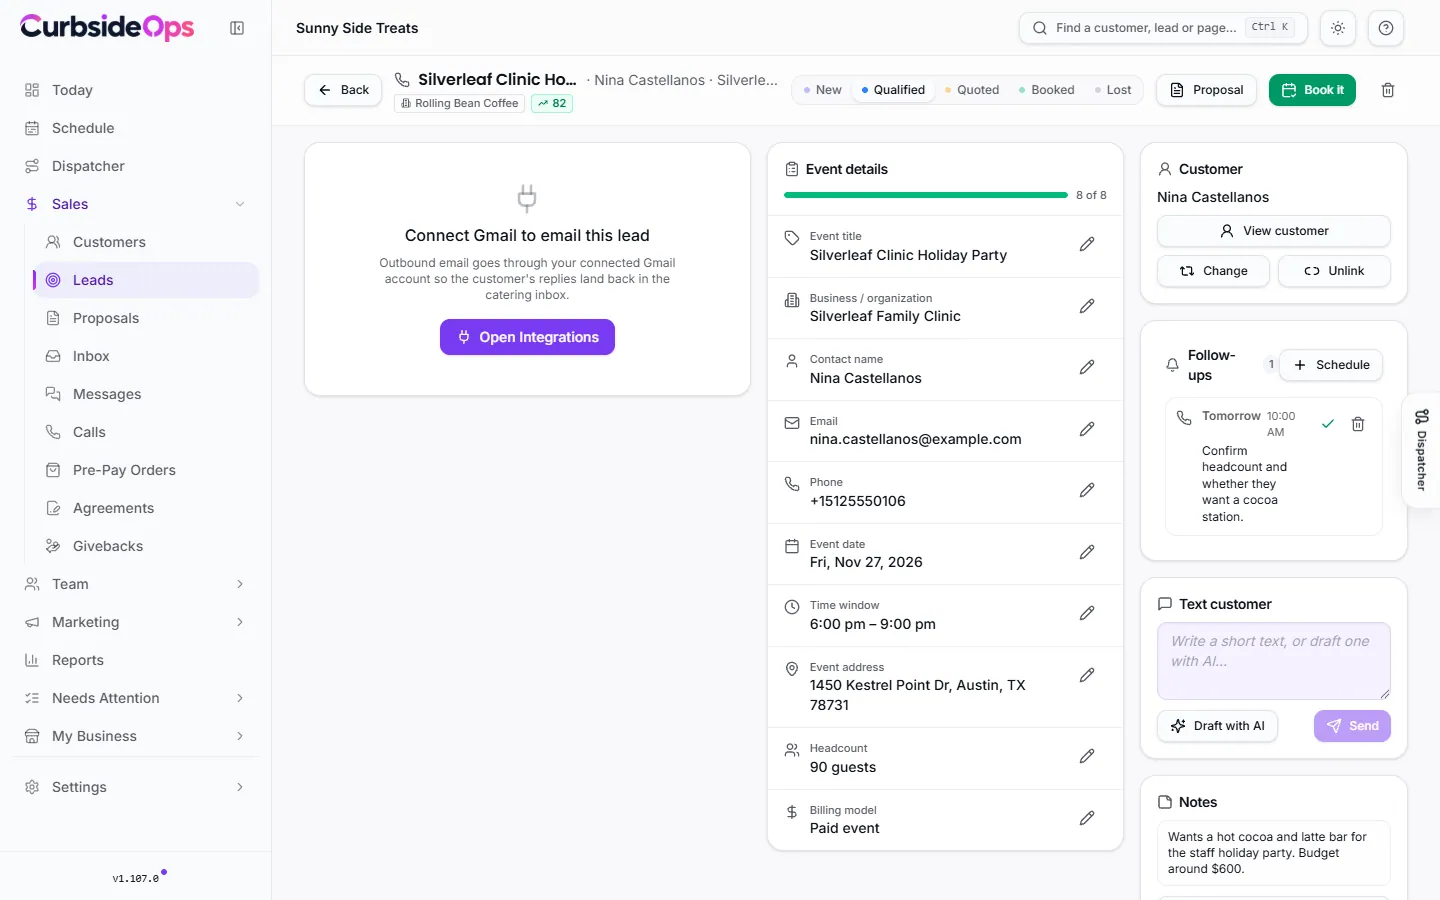Screen dimensions: 1440x900
Task: Open the Dispatcher side tab
Action: pyautogui.click(x=1421, y=450)
